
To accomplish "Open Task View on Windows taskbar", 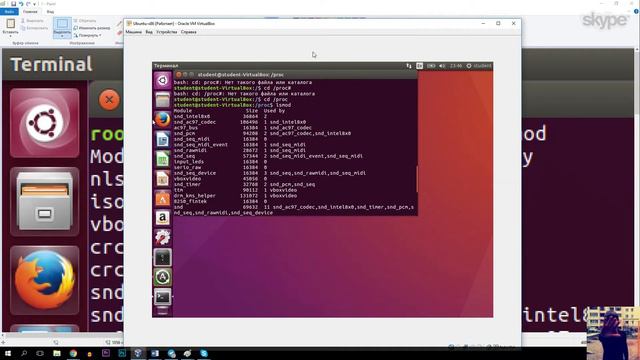I will 40,353.
